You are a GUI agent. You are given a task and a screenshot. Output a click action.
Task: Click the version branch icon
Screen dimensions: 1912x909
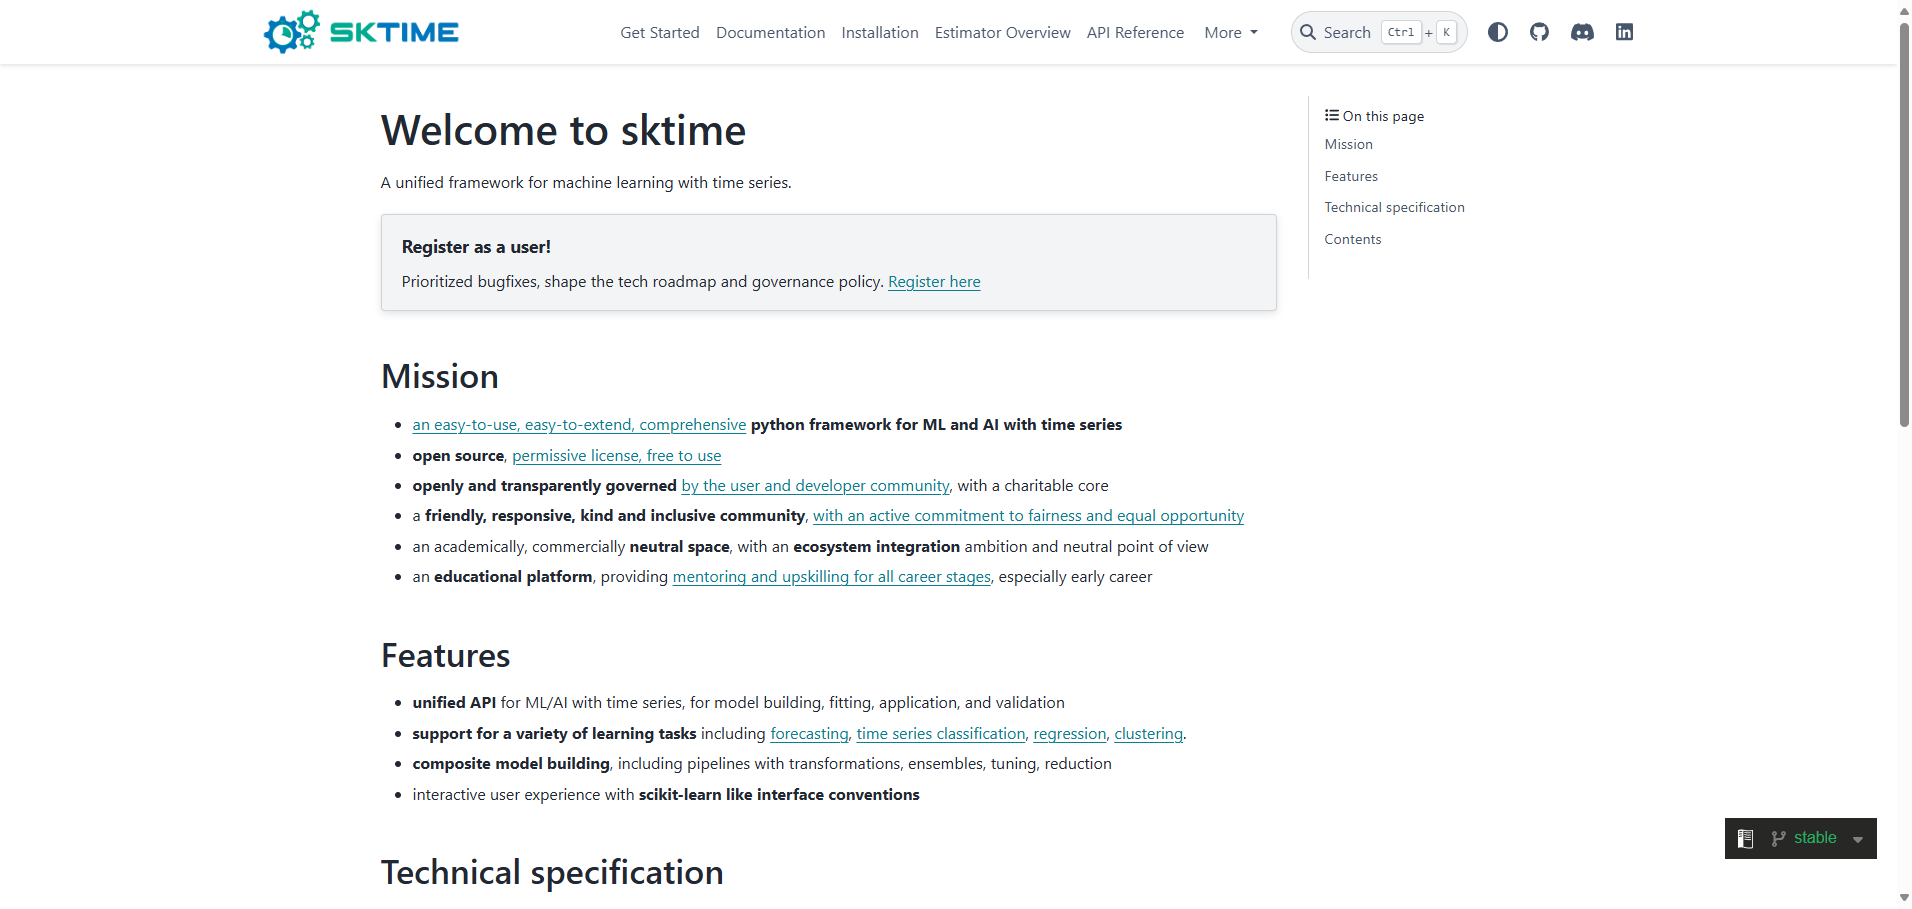(x=1778, y=838)
